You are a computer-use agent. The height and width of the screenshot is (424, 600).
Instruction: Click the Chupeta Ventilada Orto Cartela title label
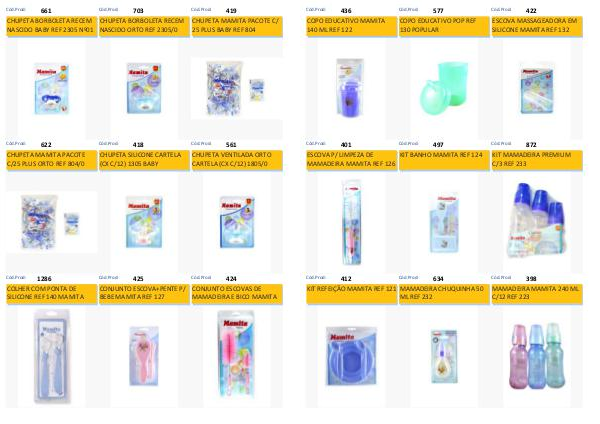pos(236,159)
